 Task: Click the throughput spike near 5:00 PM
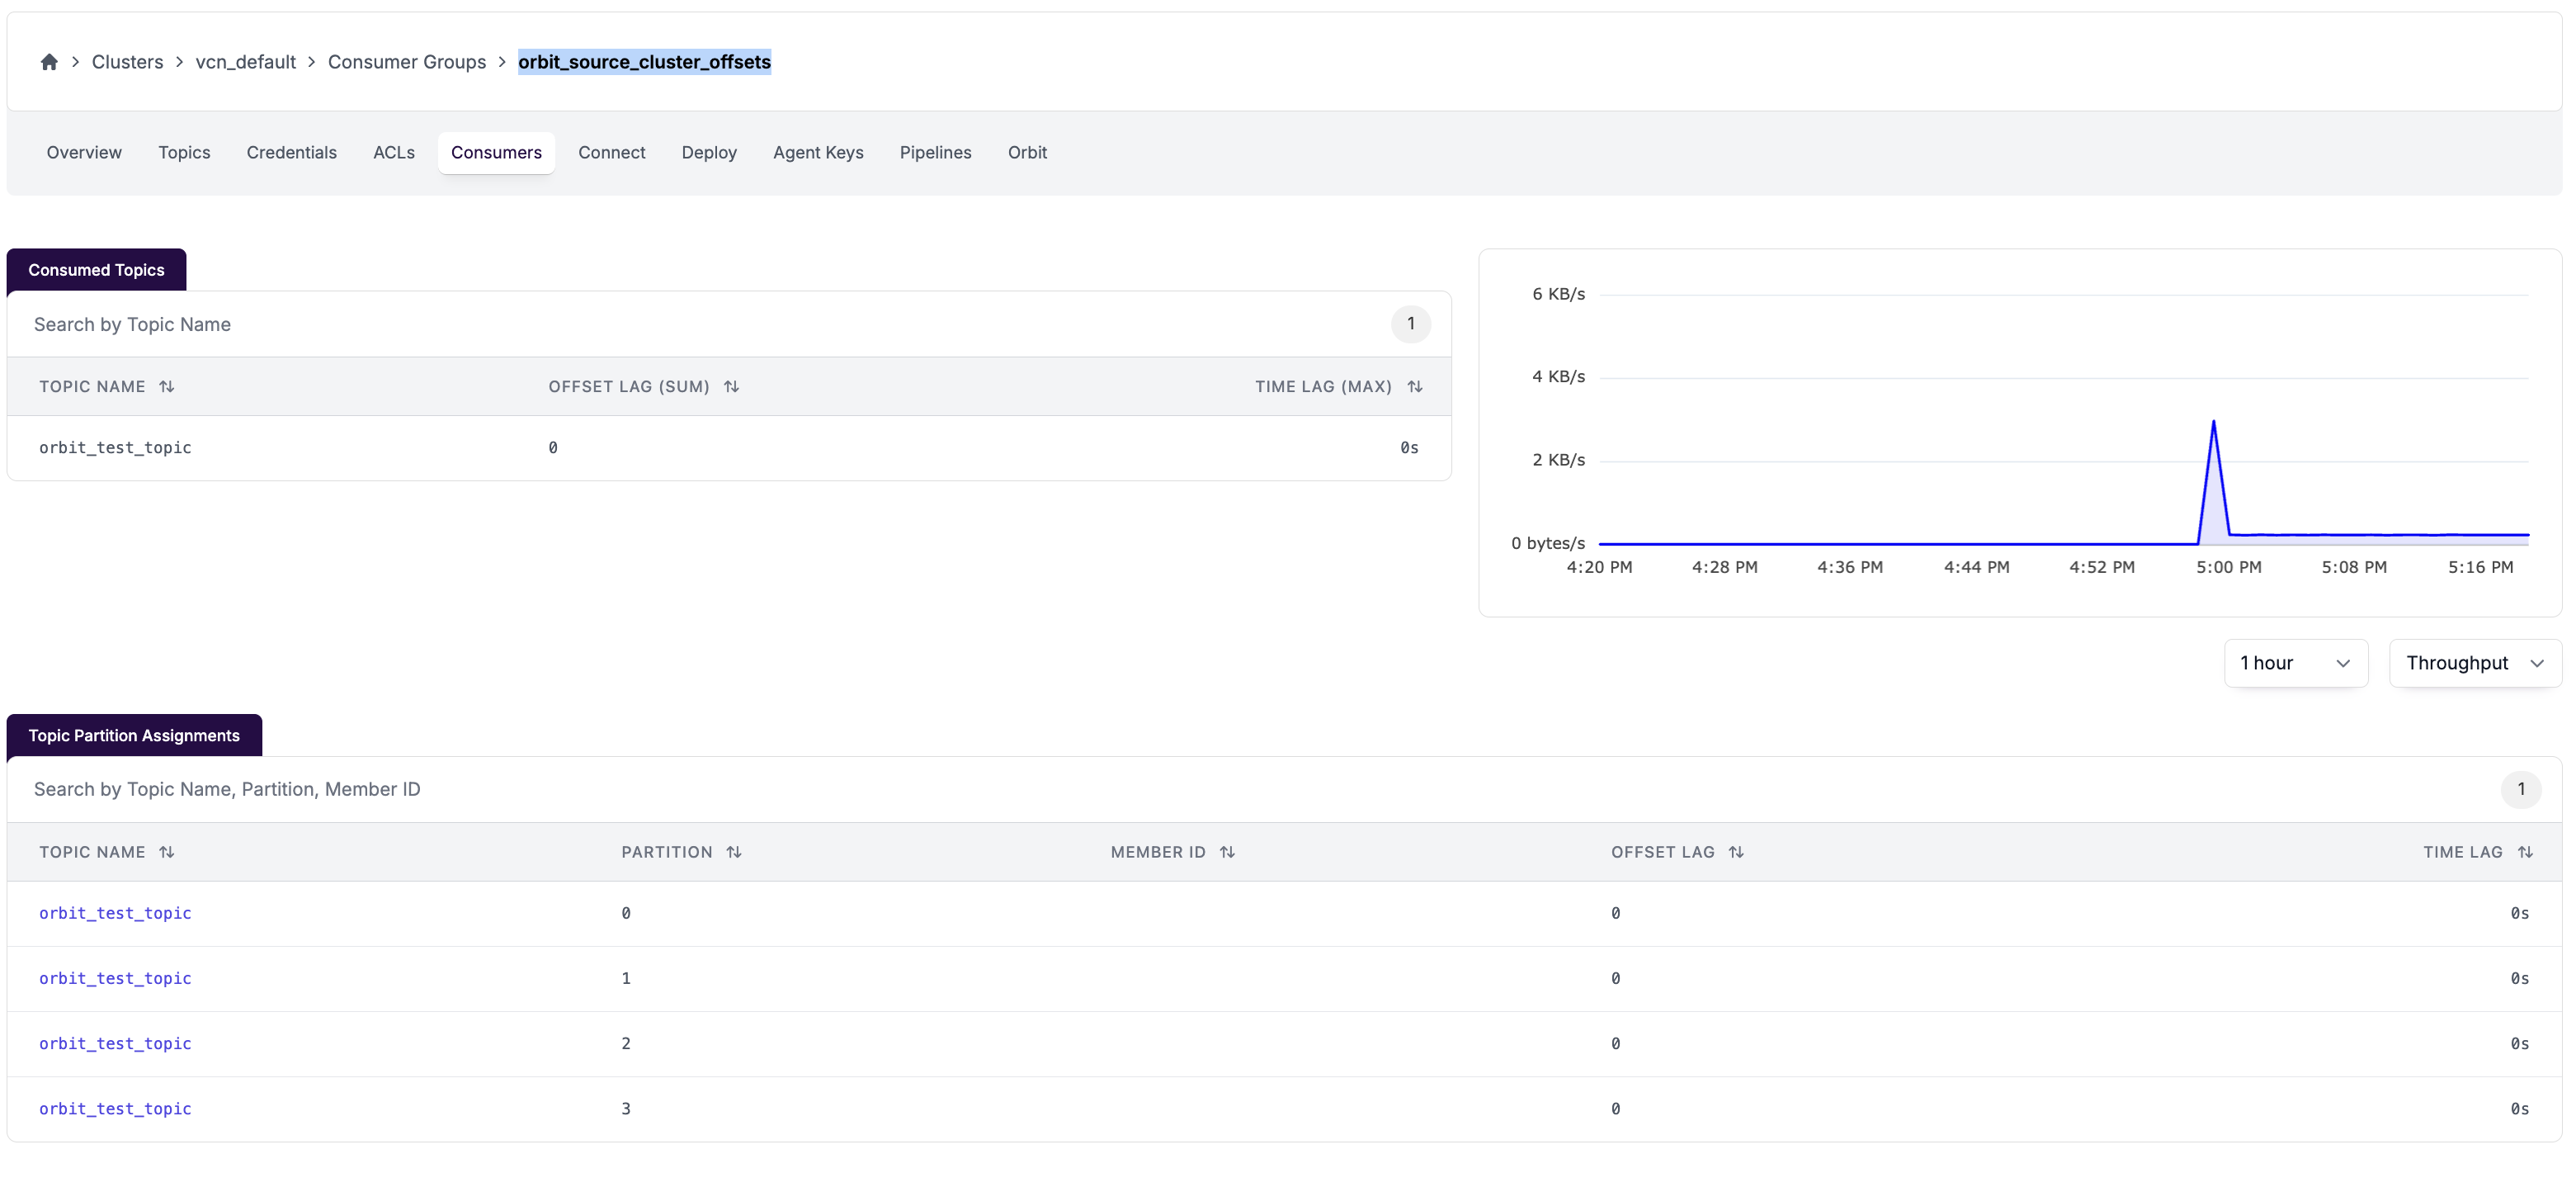pyautogui.click(x=2213, y=425)
